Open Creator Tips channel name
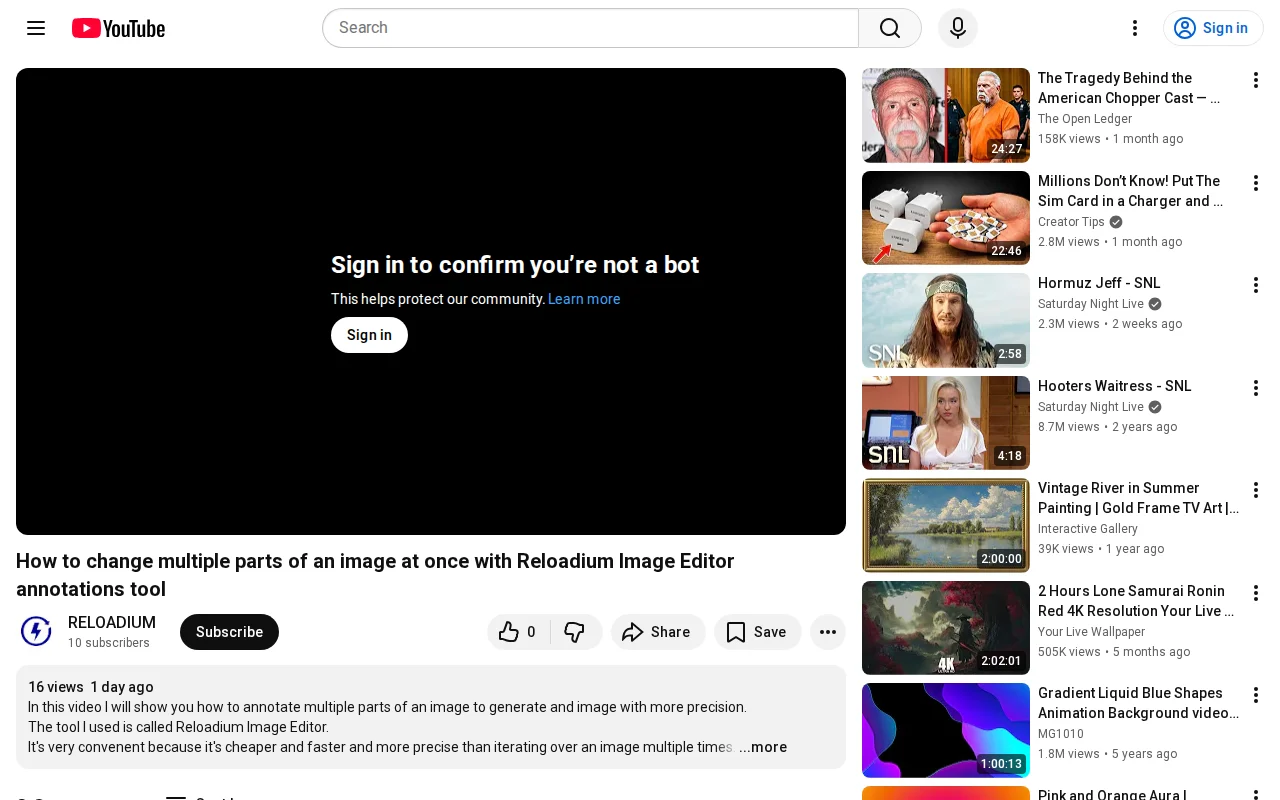The height and width of the screenshot is (800, 1280). coord(1071,222)
